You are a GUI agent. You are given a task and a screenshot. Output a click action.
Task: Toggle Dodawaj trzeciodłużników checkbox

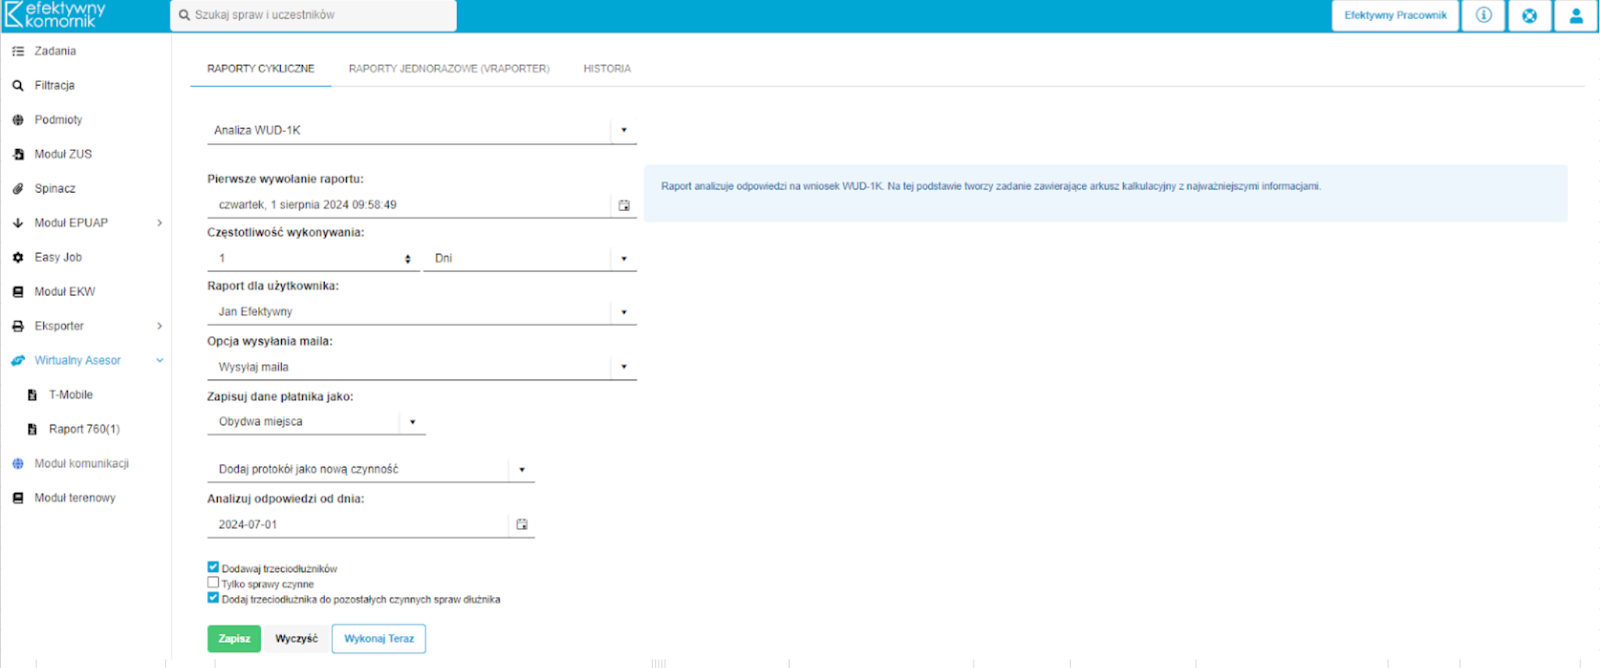click(x=213, y=568)
